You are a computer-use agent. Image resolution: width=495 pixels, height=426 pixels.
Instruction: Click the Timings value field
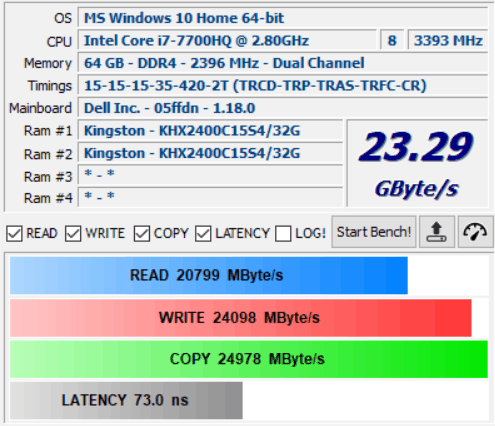[283, 85]
